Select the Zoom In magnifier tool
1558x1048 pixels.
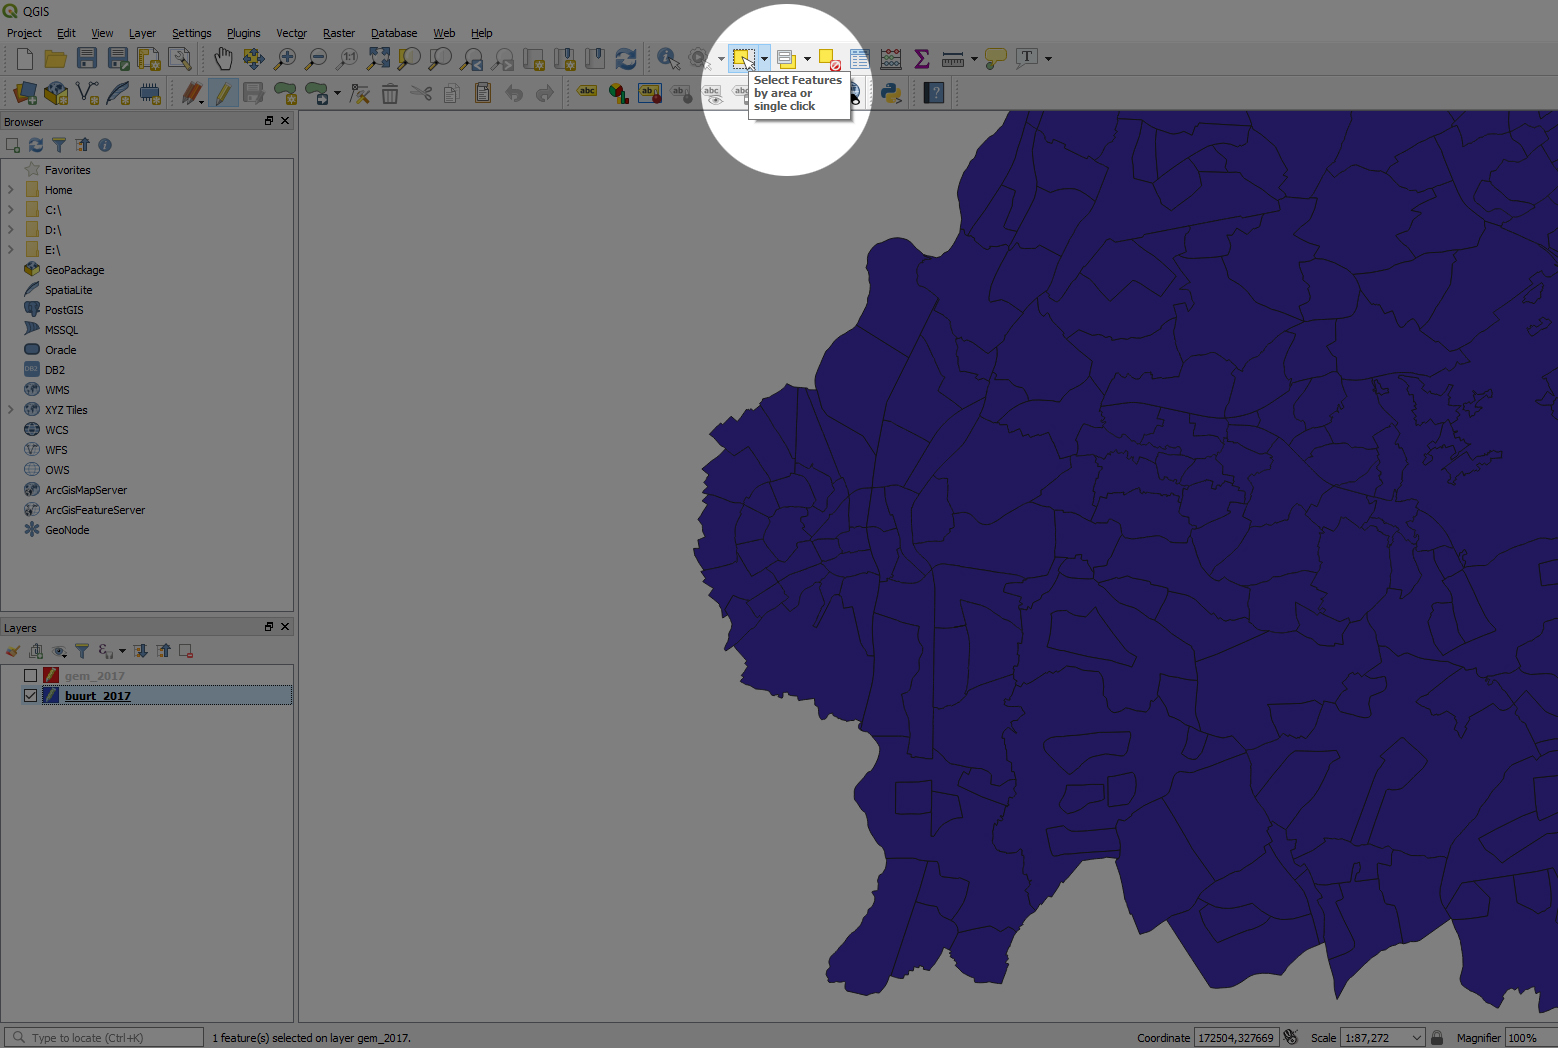285,59
